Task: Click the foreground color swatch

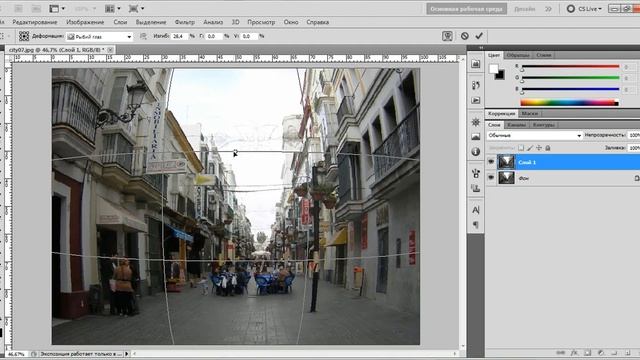Action: click(x=494, y=69)
